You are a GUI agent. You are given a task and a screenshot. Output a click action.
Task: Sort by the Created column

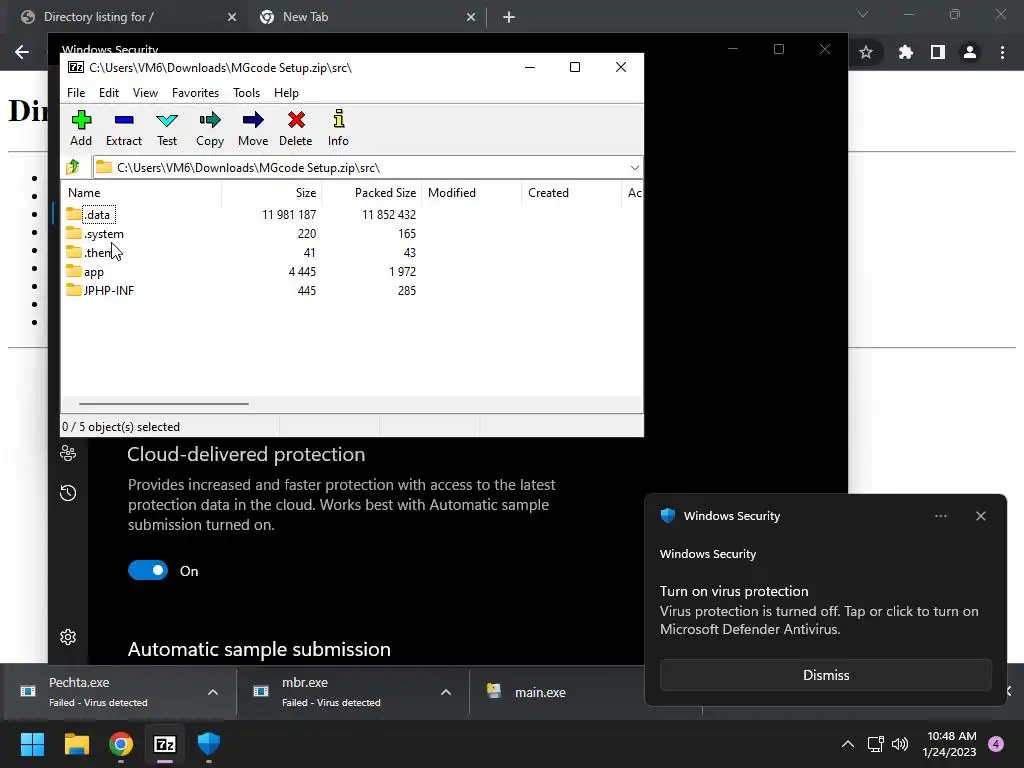point(571,193)
